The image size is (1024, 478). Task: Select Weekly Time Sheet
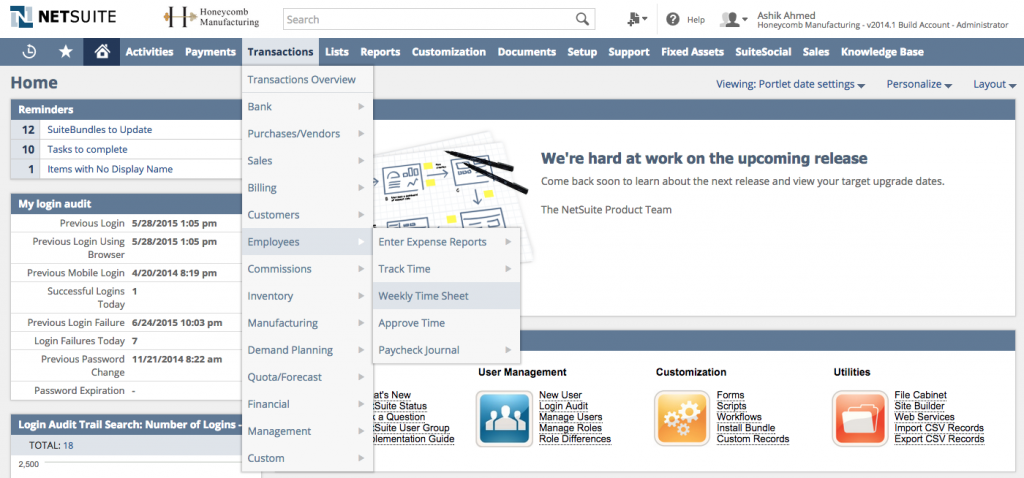(446, 296)
